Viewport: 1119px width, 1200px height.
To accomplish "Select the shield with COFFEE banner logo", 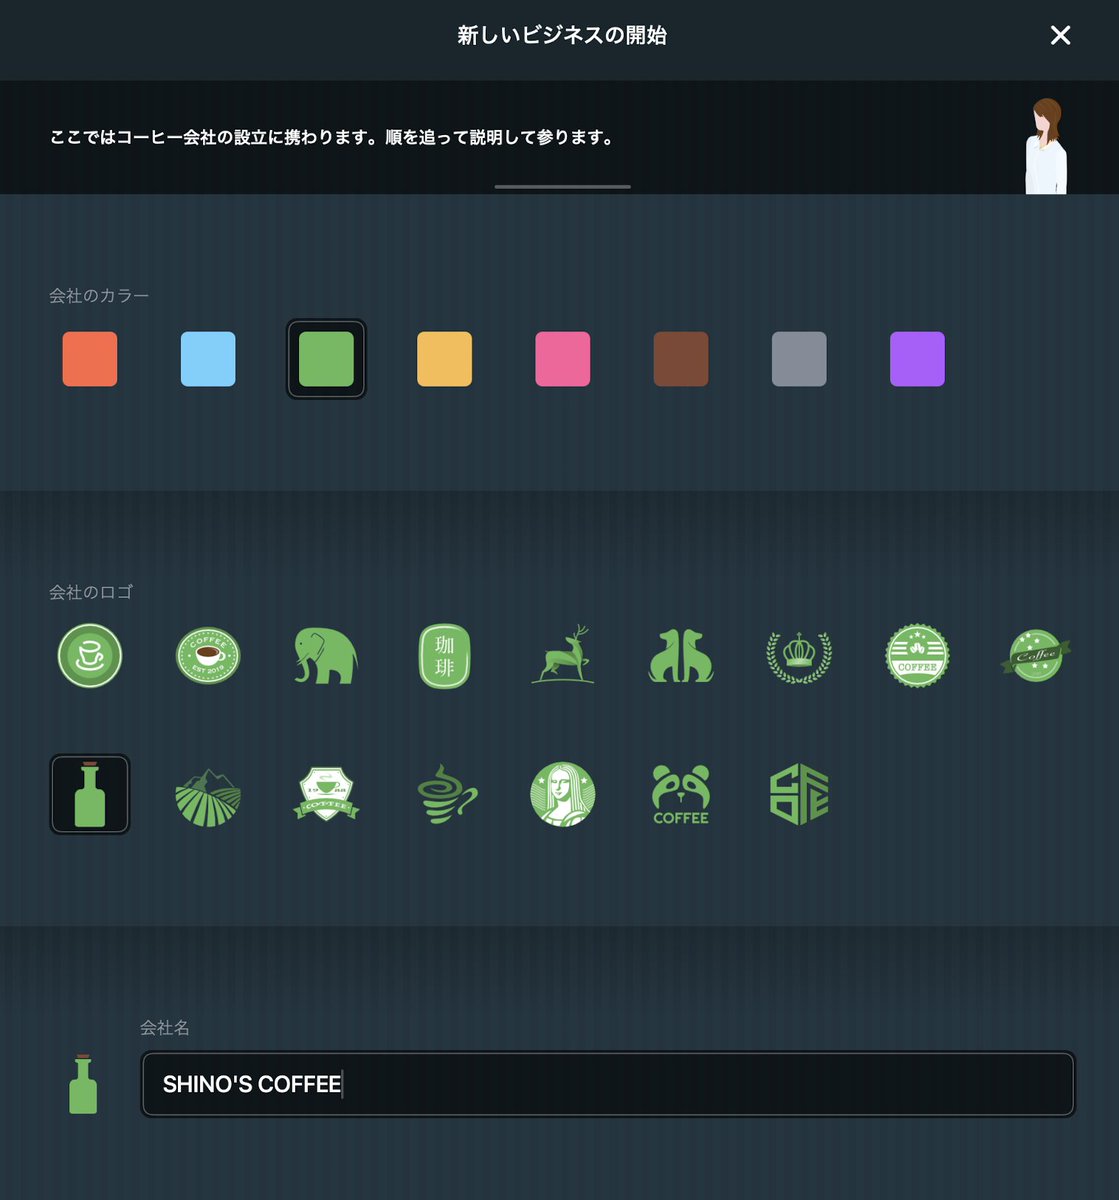I will pyautogui.click(x=326, y=794).
